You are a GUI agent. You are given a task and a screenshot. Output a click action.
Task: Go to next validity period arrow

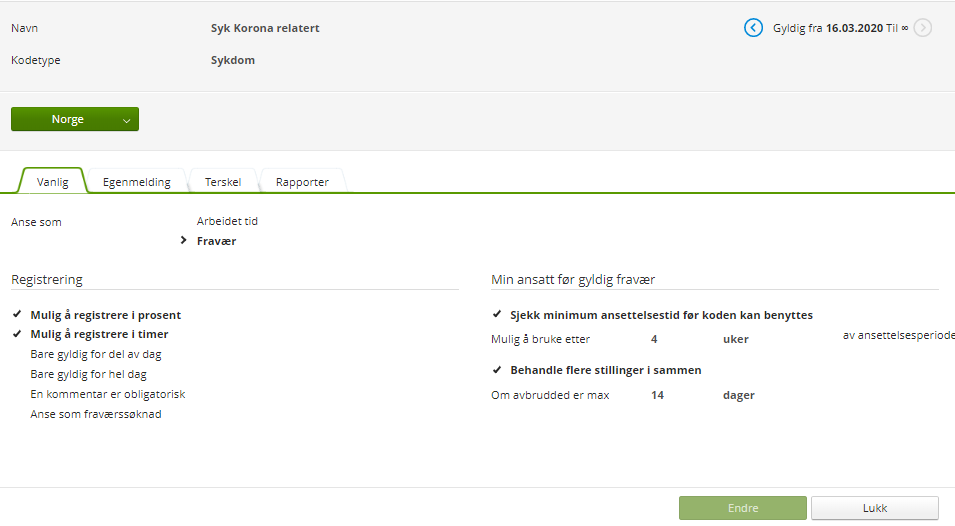pos(923,28)
